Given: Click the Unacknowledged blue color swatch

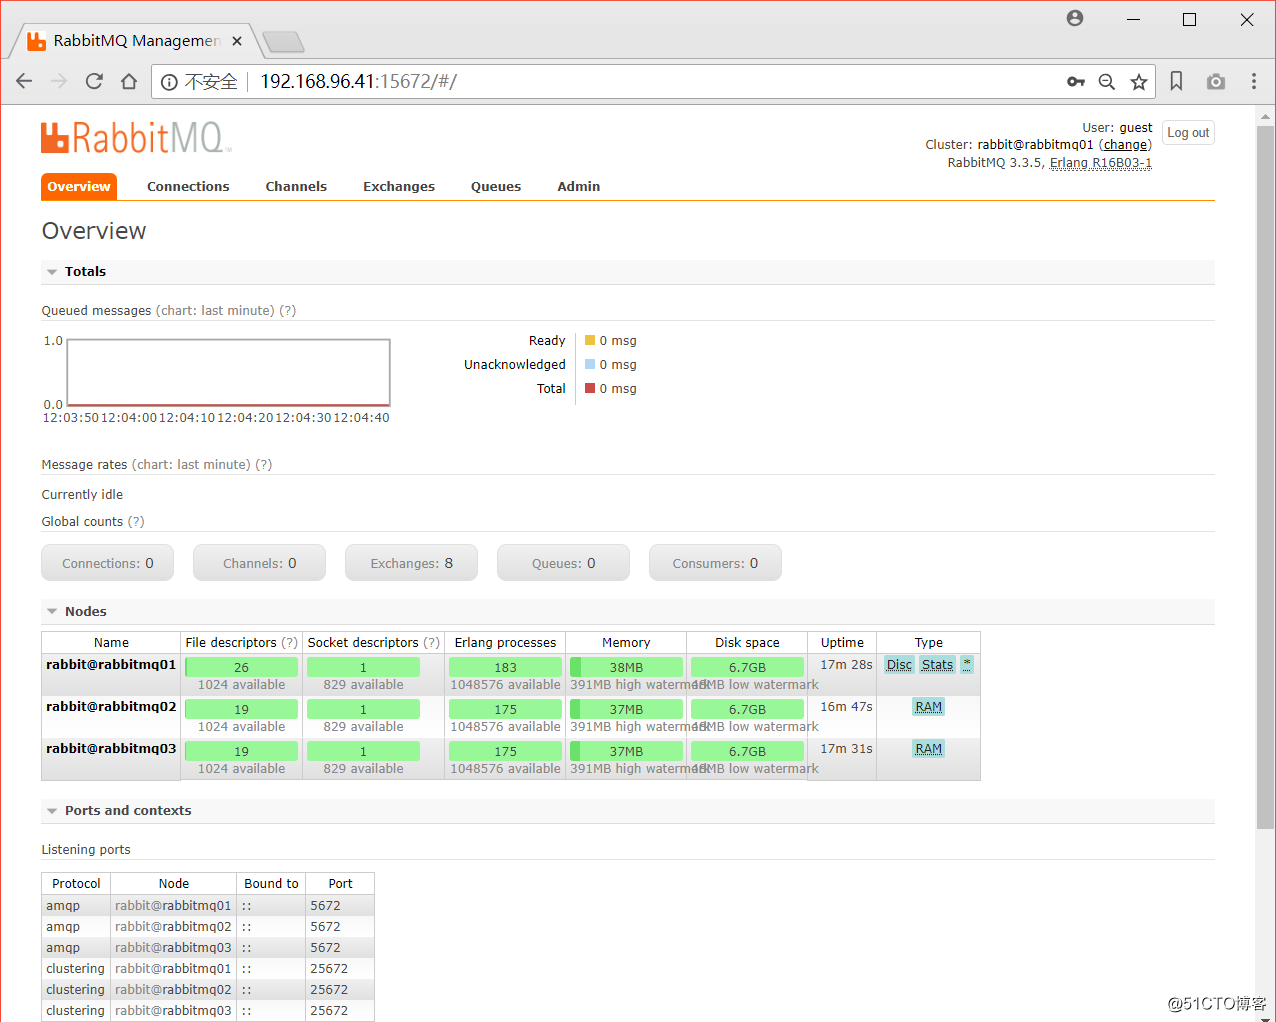Looking at the screenshot, I should [590, 364].
